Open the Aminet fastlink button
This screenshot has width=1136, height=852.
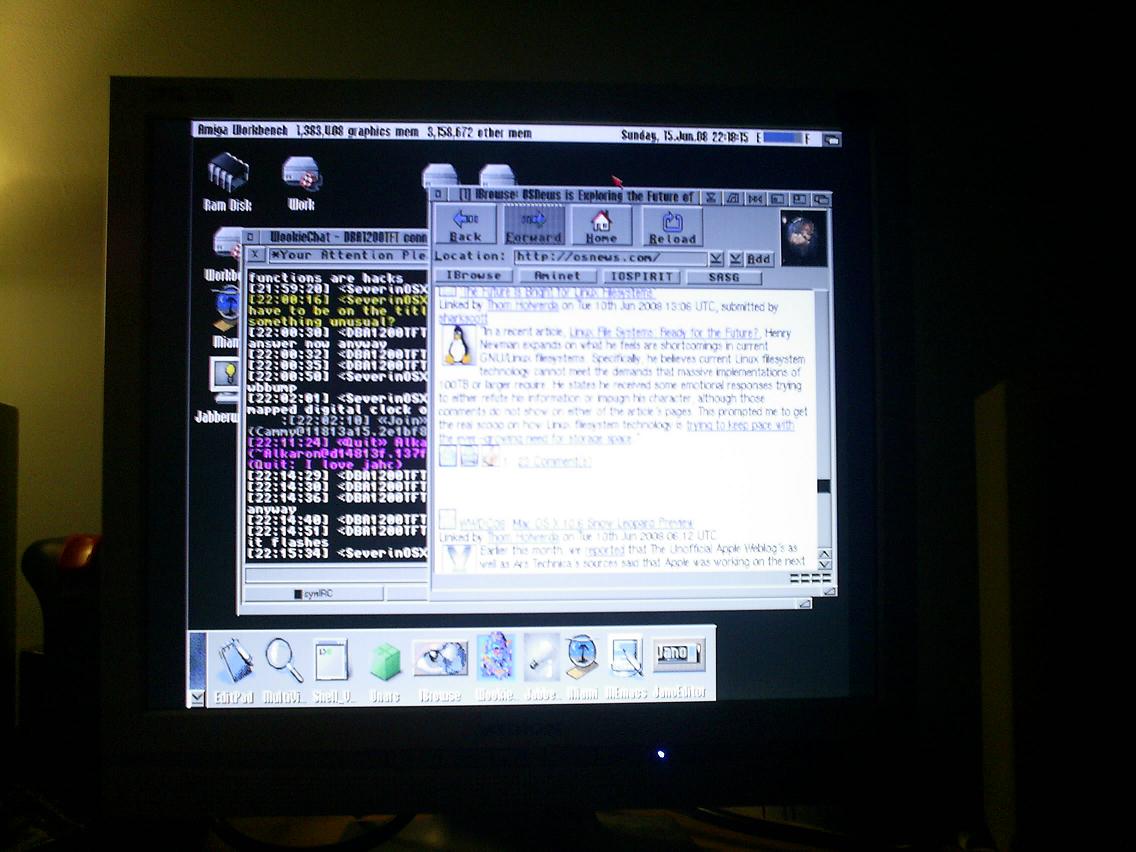(x=556, y=276)
